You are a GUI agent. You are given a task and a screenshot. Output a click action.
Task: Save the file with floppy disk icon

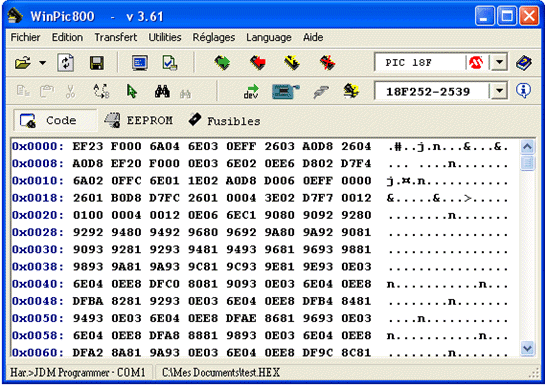click(x=97, y=63)
